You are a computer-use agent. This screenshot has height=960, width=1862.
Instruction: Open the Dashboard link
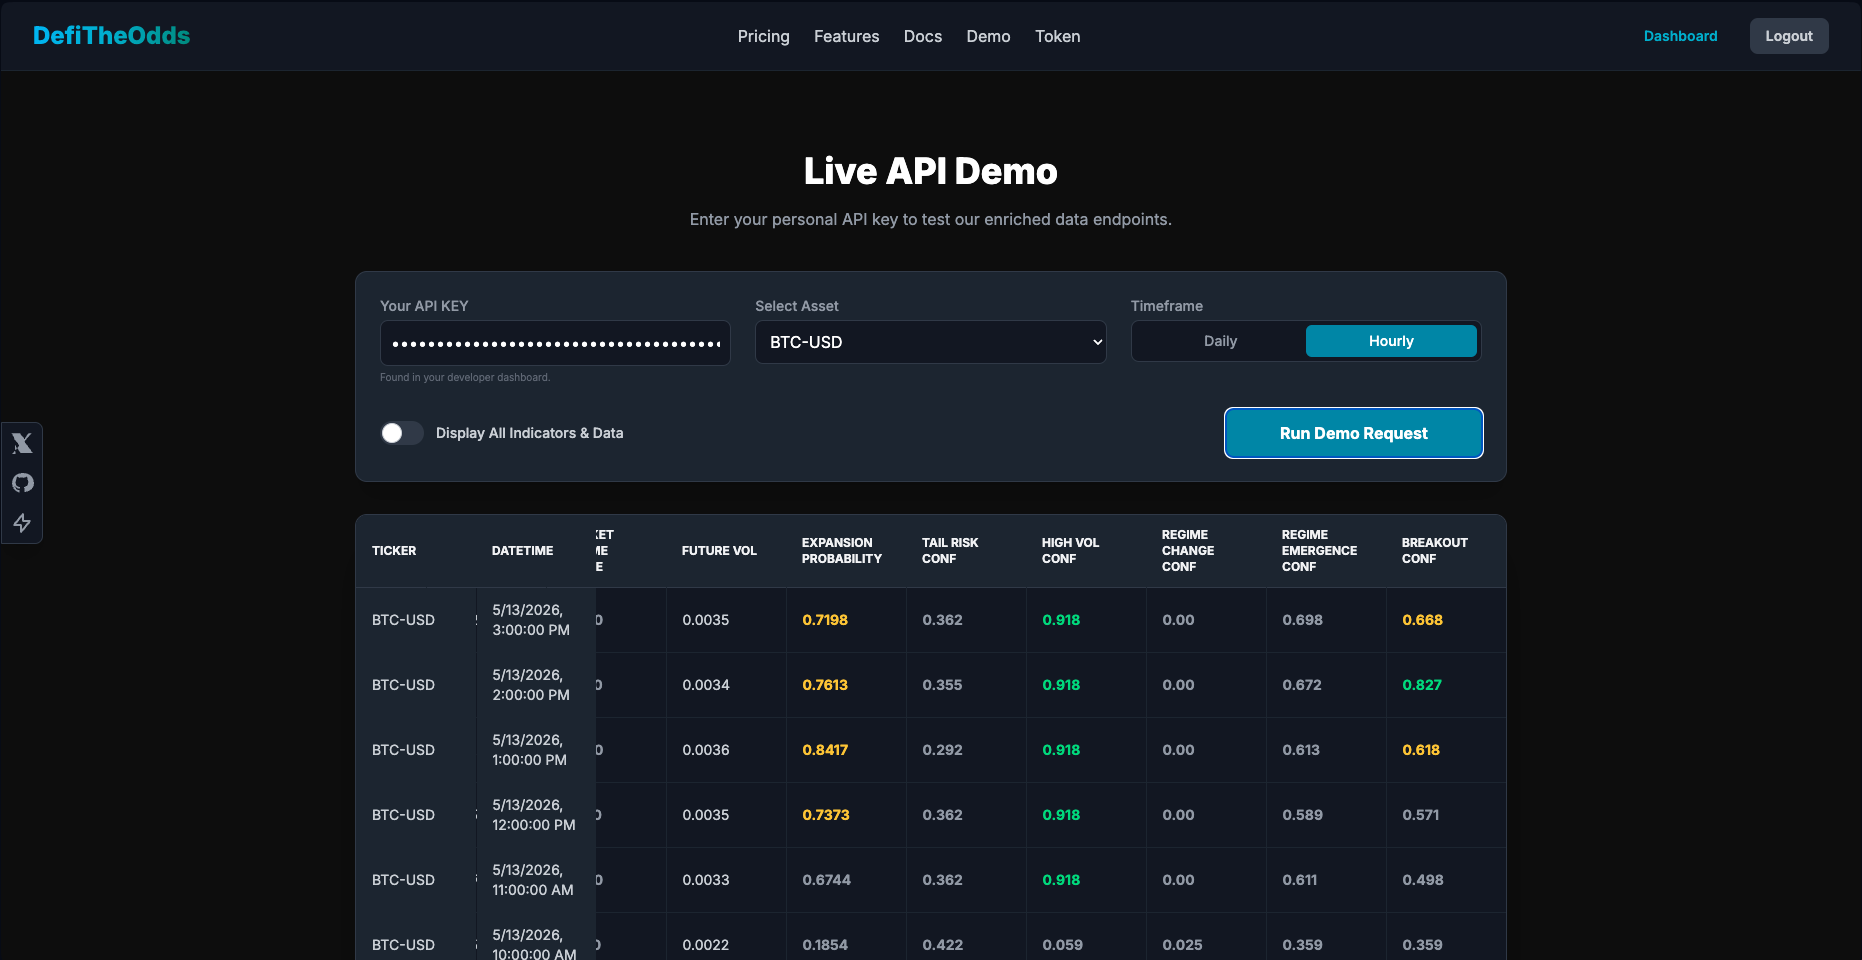click(1681, 36)
